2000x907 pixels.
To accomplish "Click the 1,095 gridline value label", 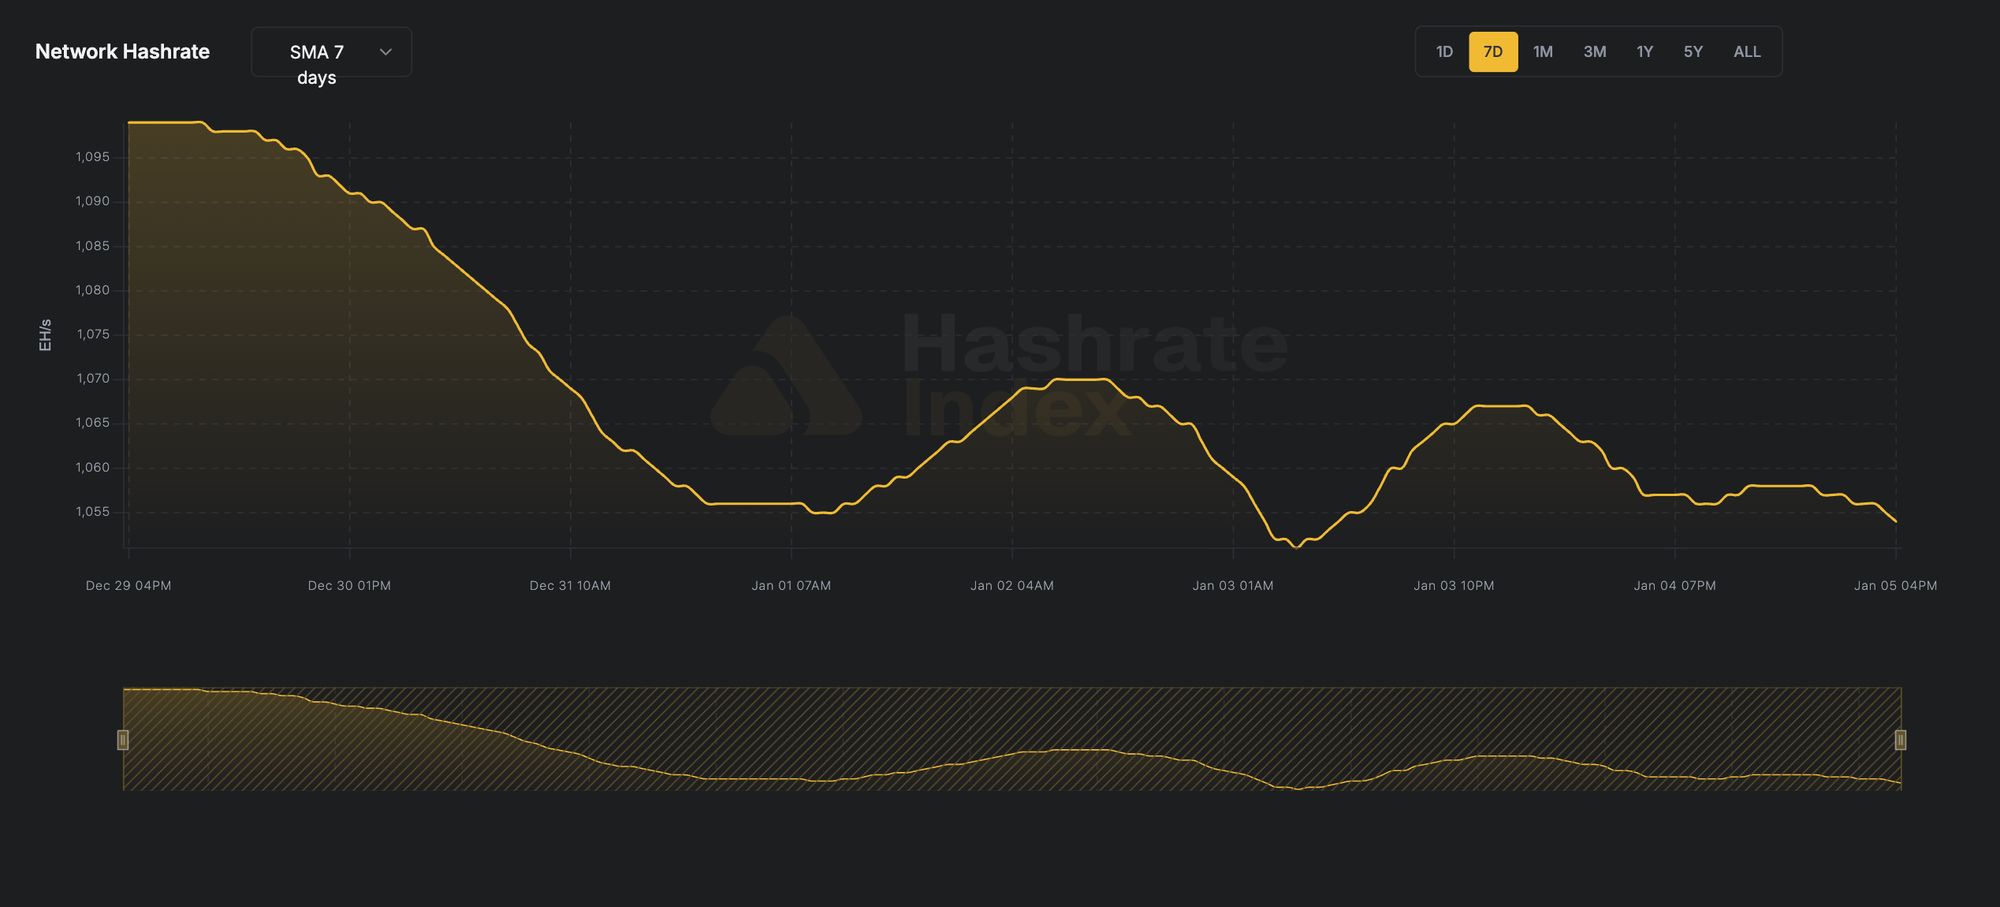I will (x=90, y=156).
